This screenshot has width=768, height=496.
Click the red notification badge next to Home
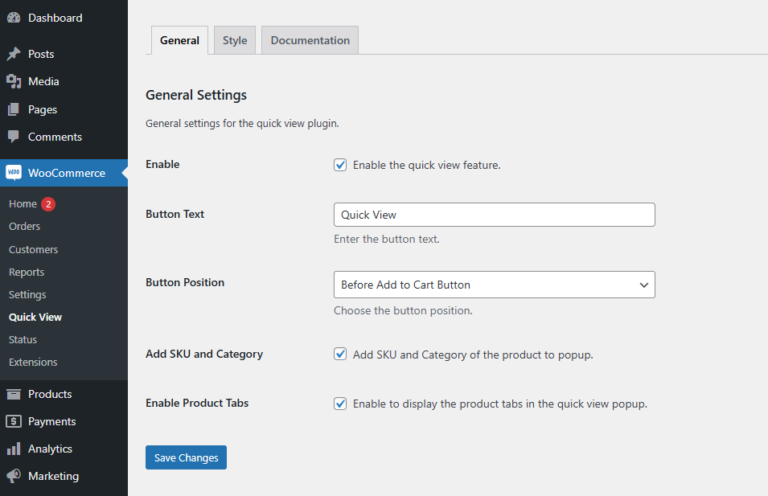pos(48,204)
